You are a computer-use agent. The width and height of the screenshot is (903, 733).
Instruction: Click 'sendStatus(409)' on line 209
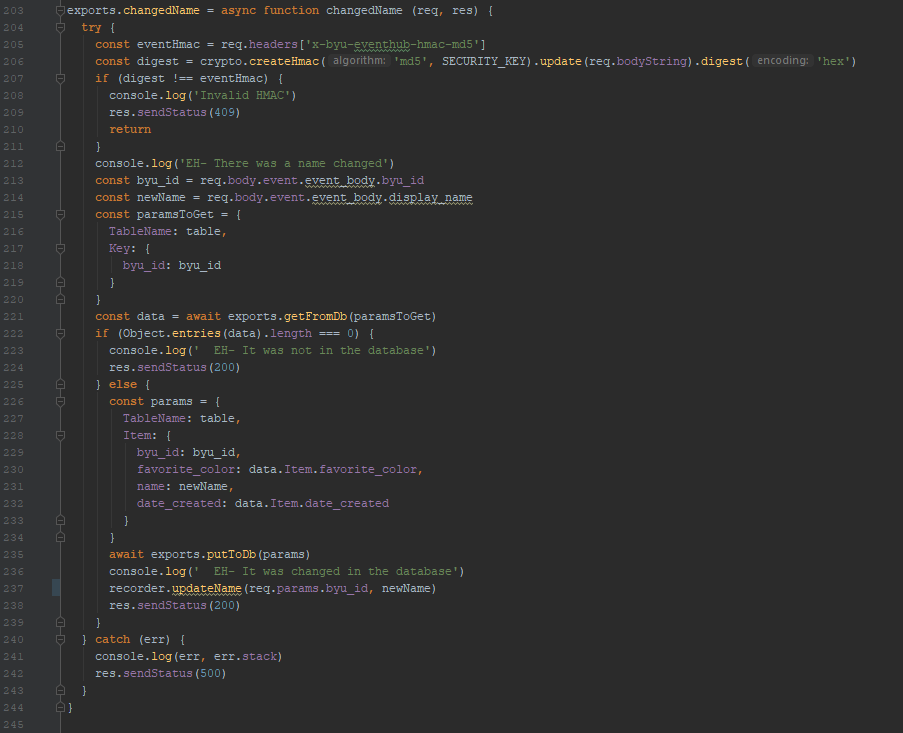pos(188,112)
